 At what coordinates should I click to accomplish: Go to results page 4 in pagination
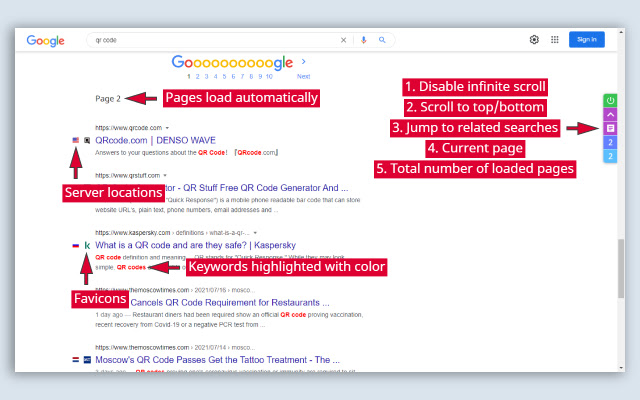pyautogui.click(x=215, y=76)
